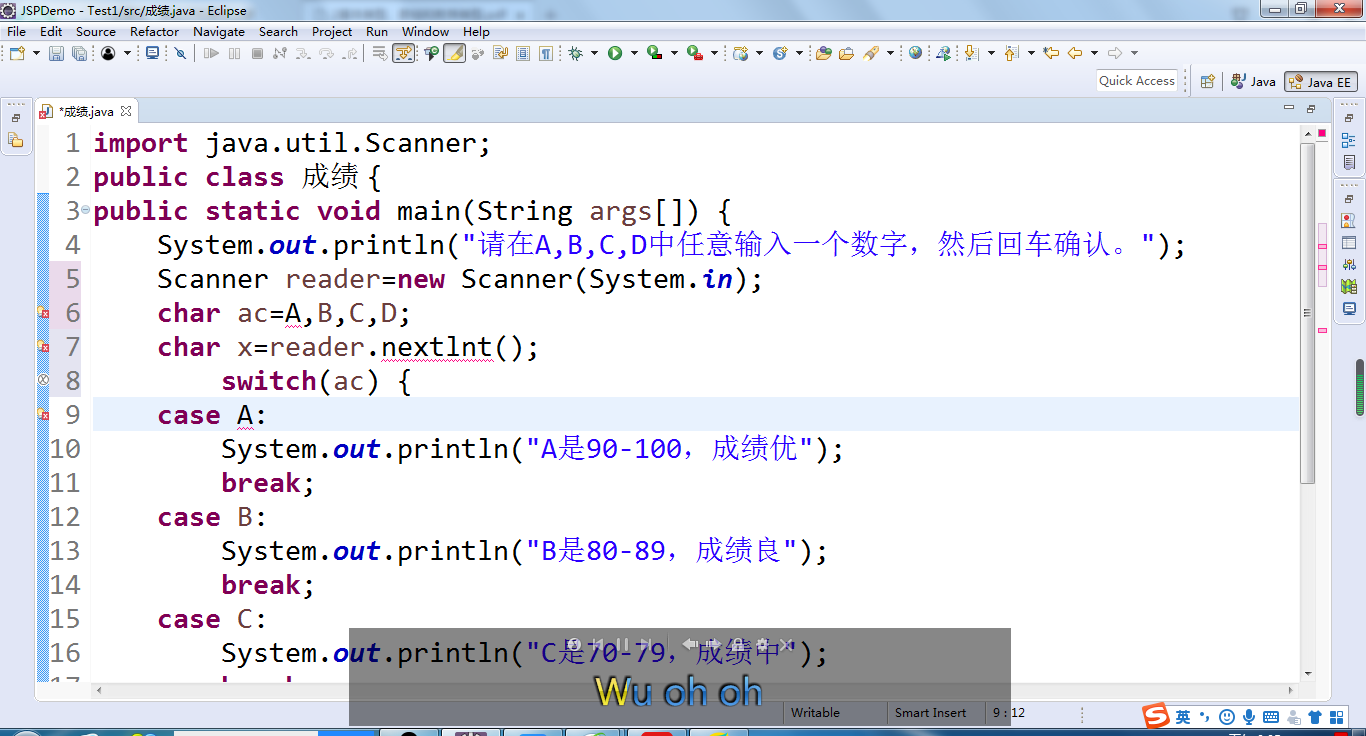Click the Skip All Breakpoints icon
1366x736 pixels.
point(180,53)
